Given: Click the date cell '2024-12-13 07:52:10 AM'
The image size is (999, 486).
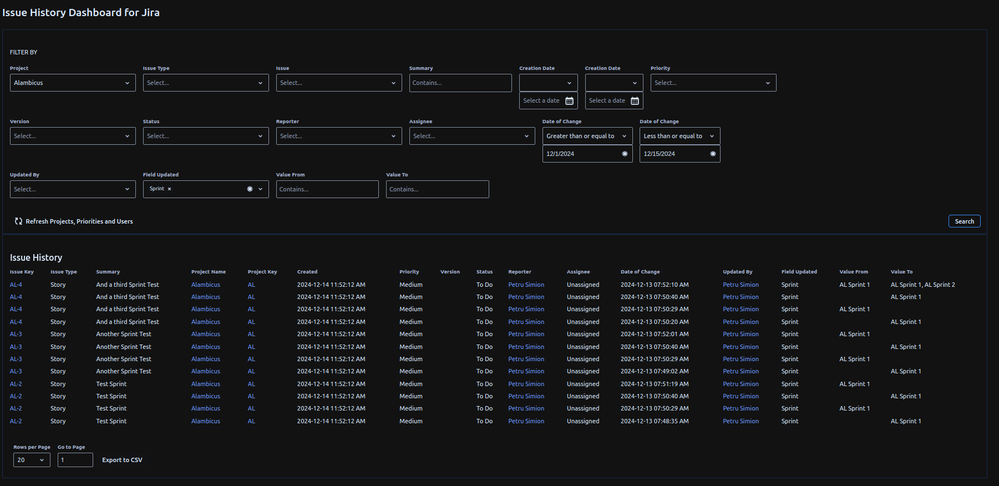Looking at the screenshot, I should [654, 285].
